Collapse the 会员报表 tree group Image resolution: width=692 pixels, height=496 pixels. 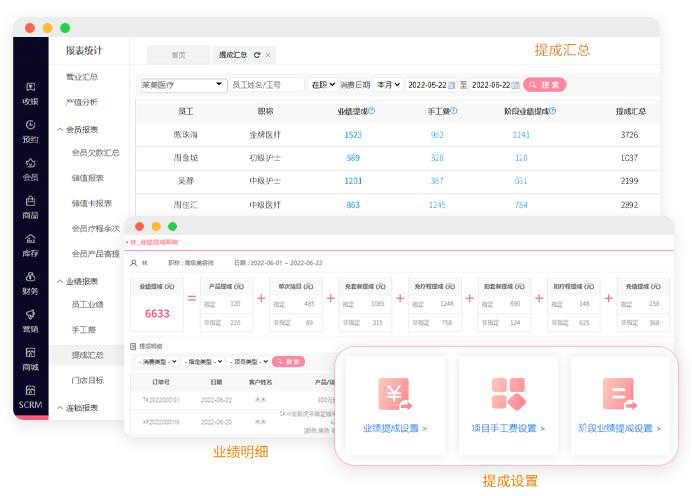(x=60, y=130)
